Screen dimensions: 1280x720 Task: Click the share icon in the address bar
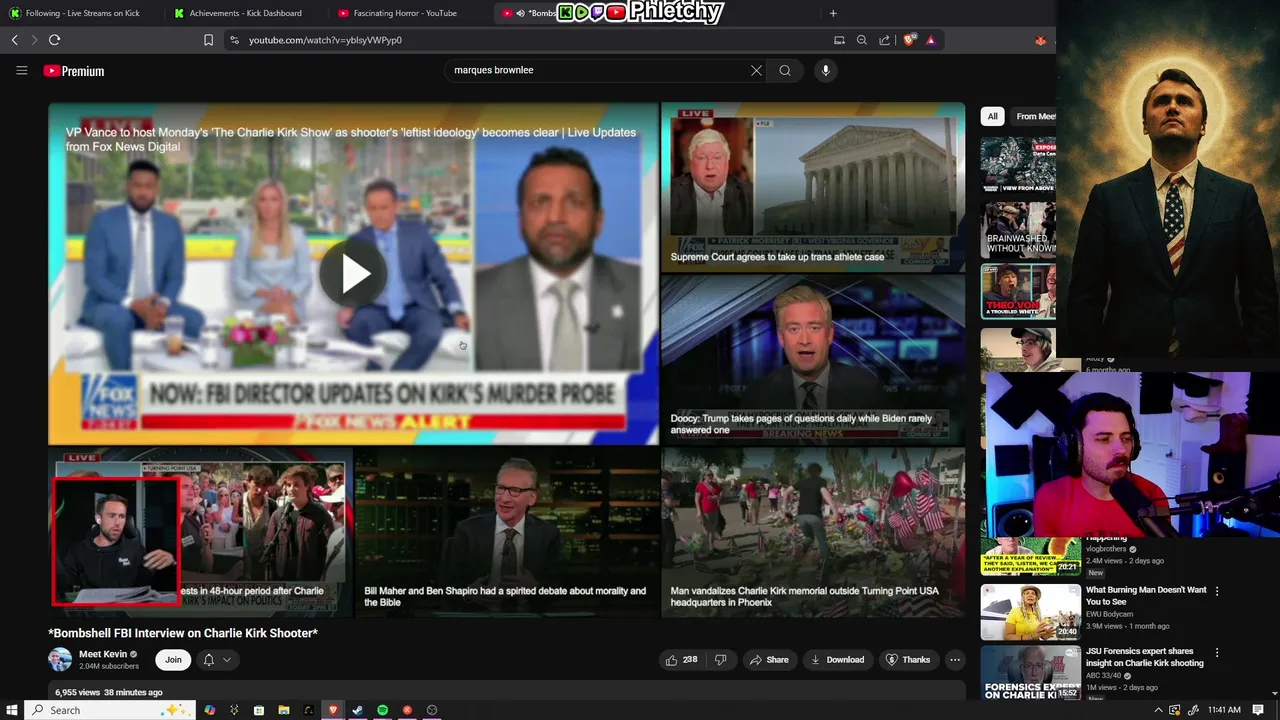885,40
